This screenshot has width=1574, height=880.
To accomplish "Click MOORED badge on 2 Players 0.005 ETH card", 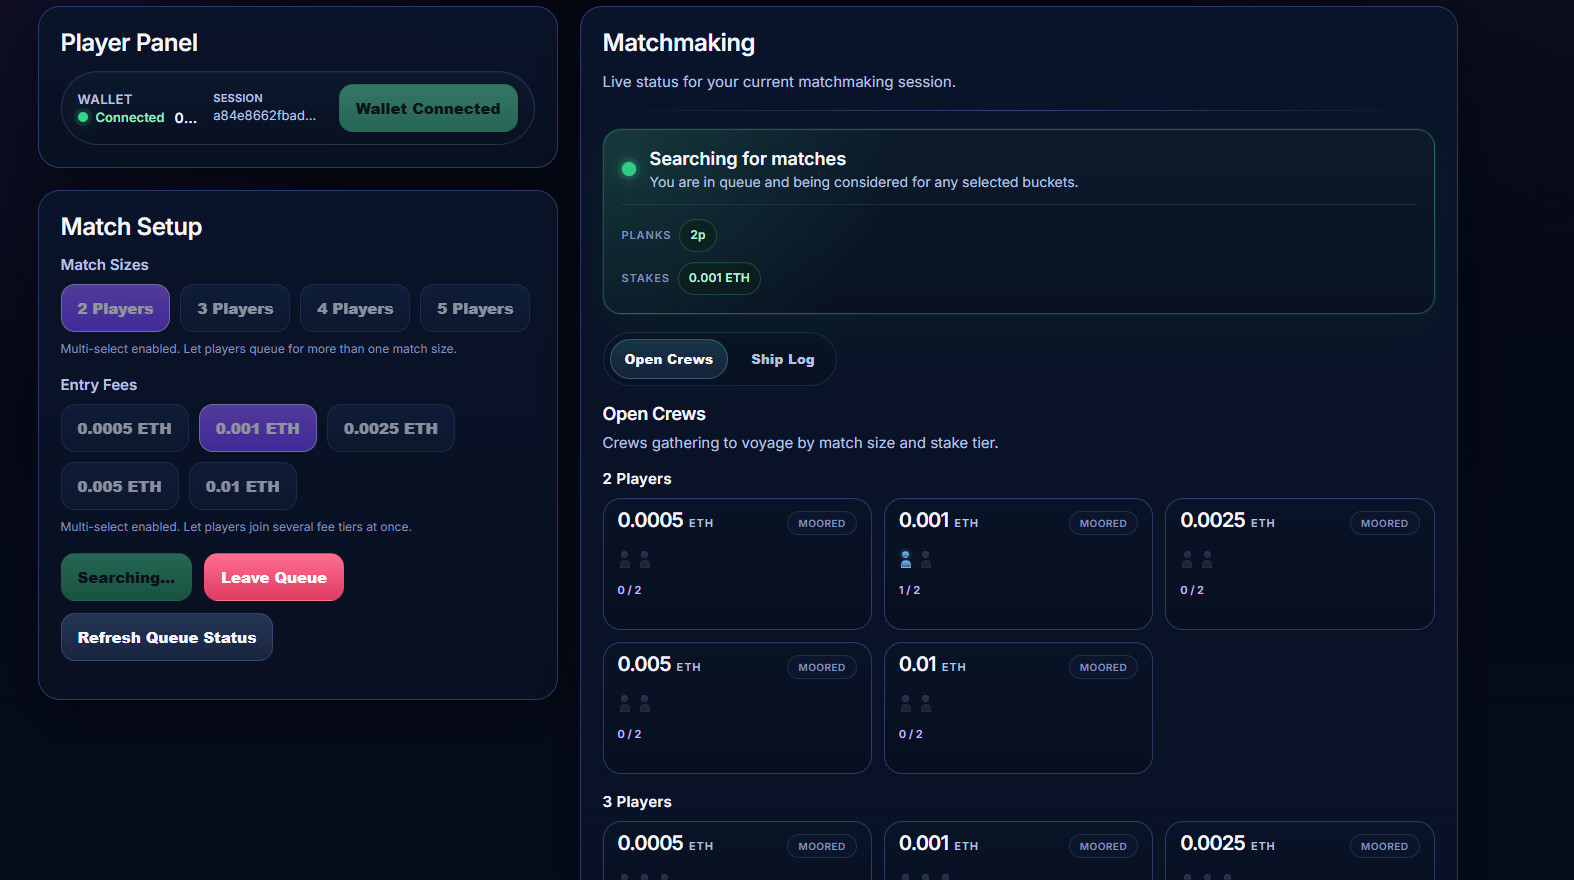I will tap(822, 667).
